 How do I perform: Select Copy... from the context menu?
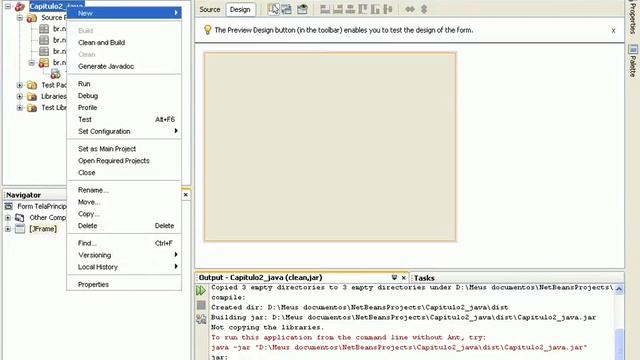tap(124, 213)
